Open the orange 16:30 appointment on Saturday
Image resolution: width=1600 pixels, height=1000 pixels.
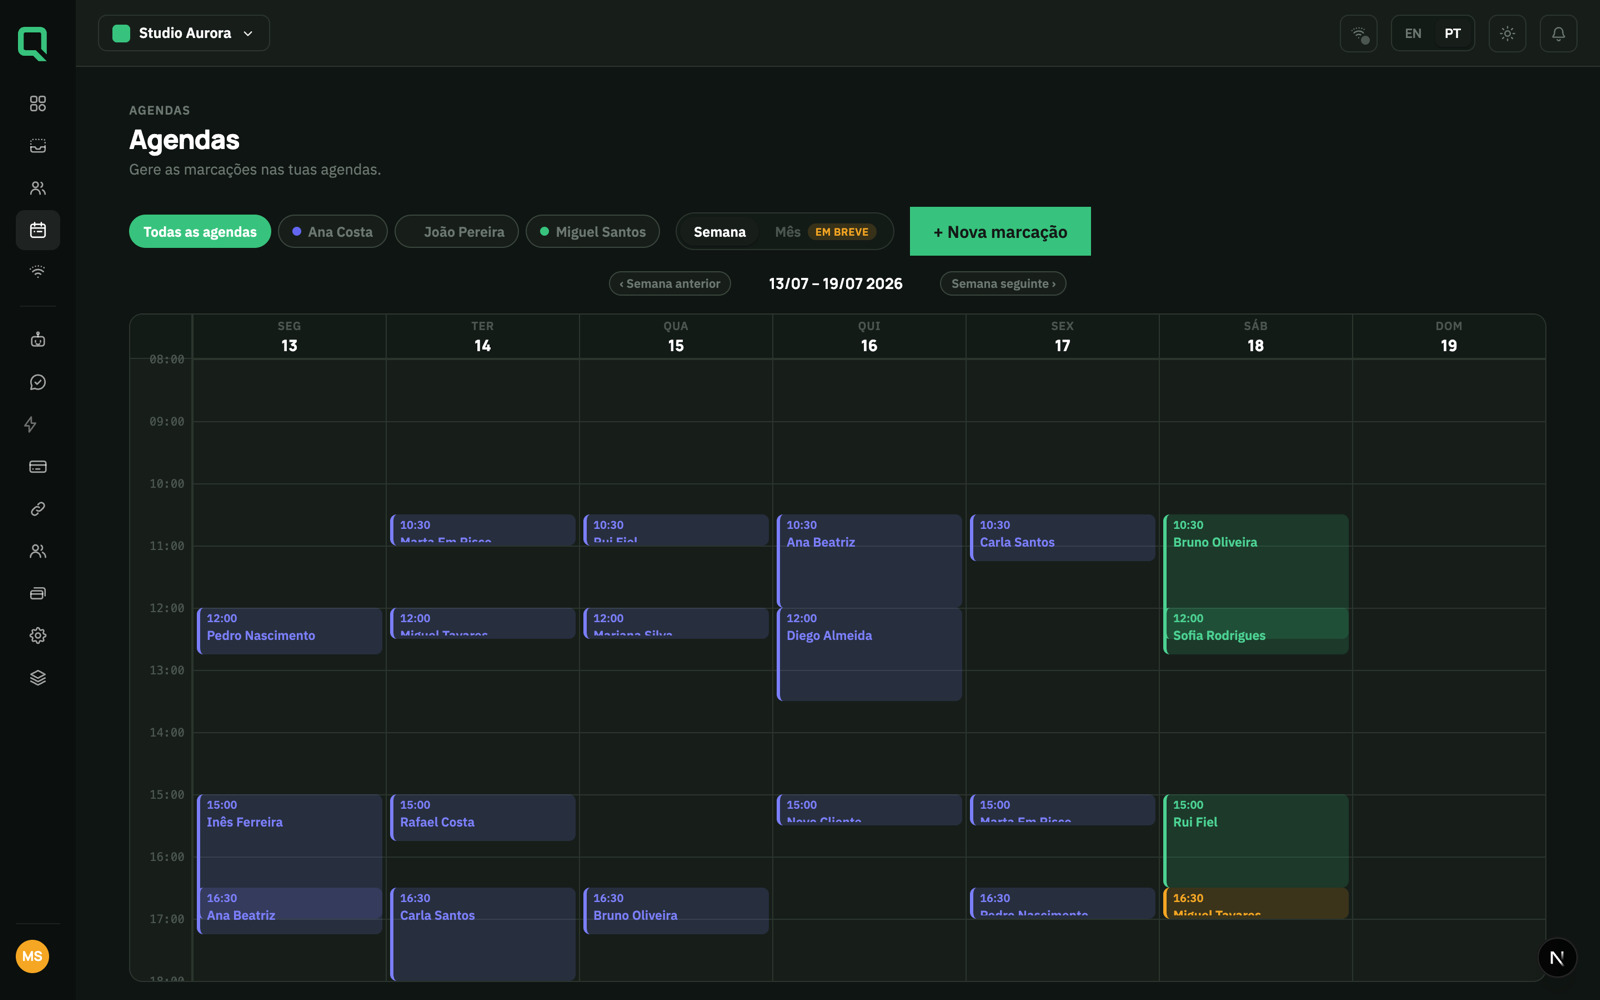click(x=1256, y=903)
